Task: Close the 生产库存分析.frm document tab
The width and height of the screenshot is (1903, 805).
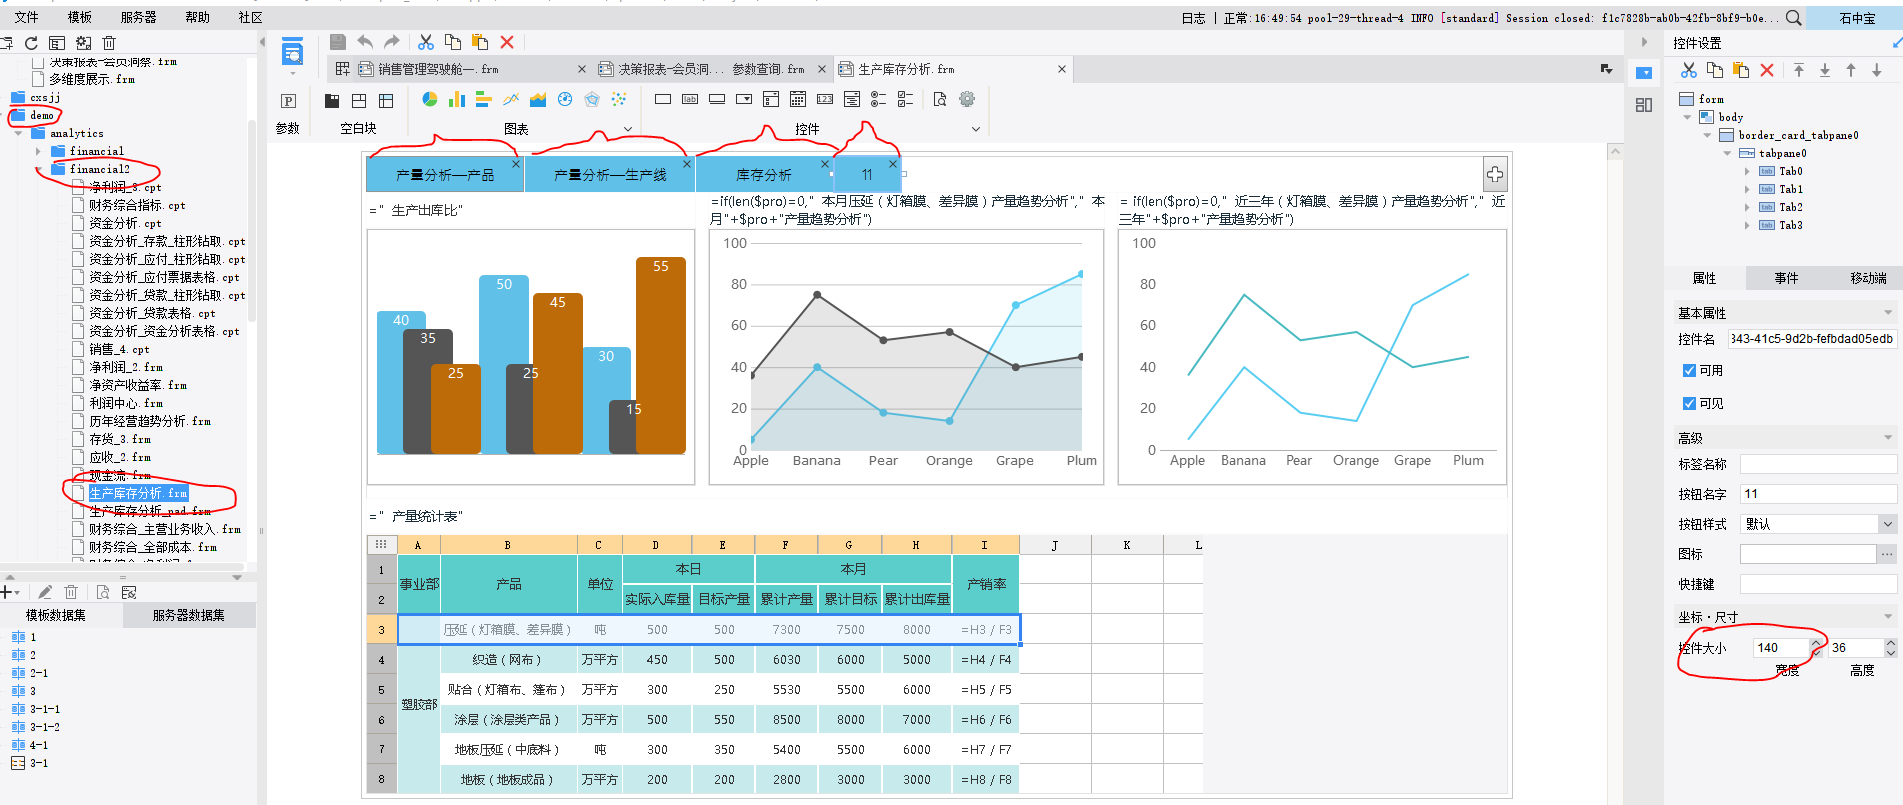Action: coord(1062,69)
